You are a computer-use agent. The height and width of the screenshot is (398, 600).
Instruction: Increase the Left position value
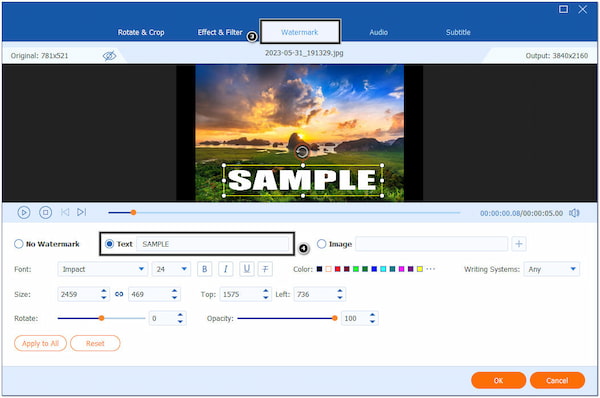point(340,291)
